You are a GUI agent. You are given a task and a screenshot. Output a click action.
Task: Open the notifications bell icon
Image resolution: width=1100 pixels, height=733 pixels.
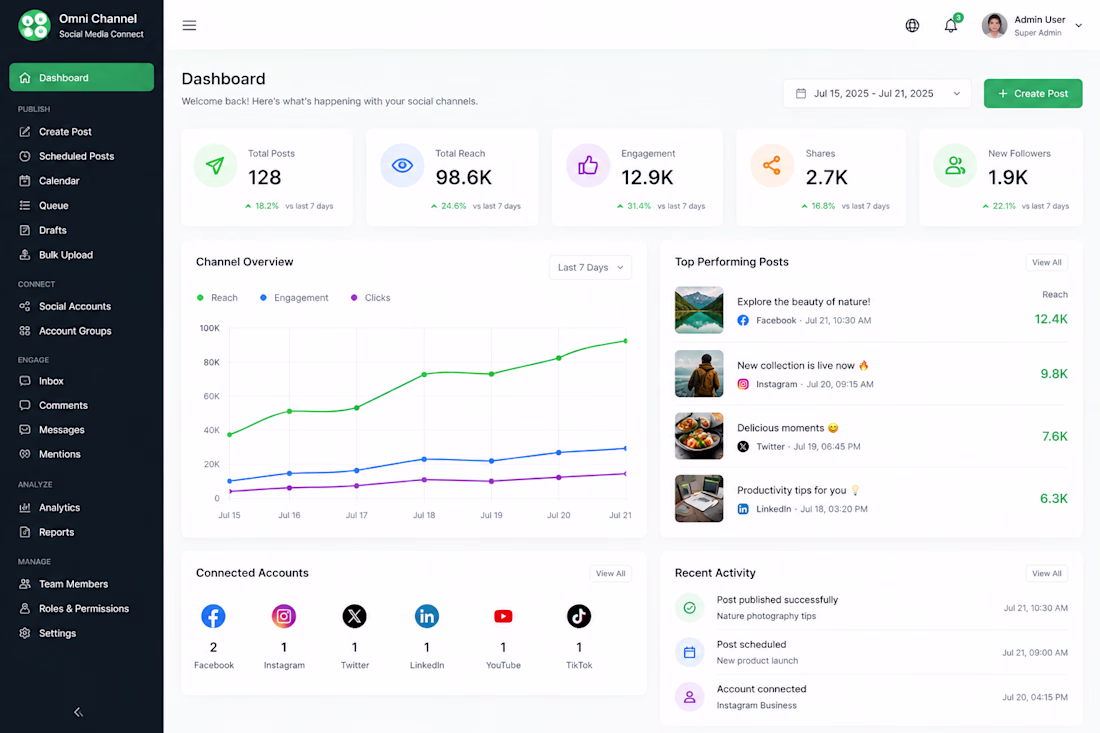pyautogui.click(x=951, y=25)
